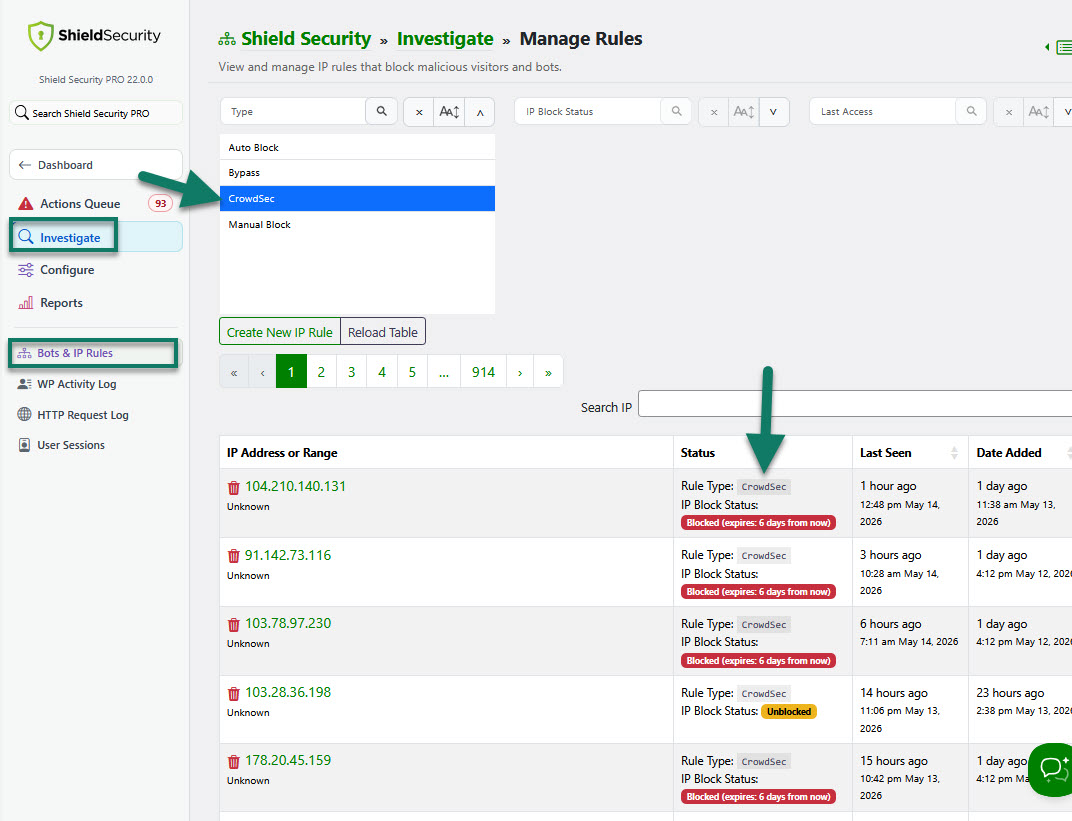Viewport: 1072px width, 821px height.
Task: Go to page 4
Action: click(x=381, y=372)
